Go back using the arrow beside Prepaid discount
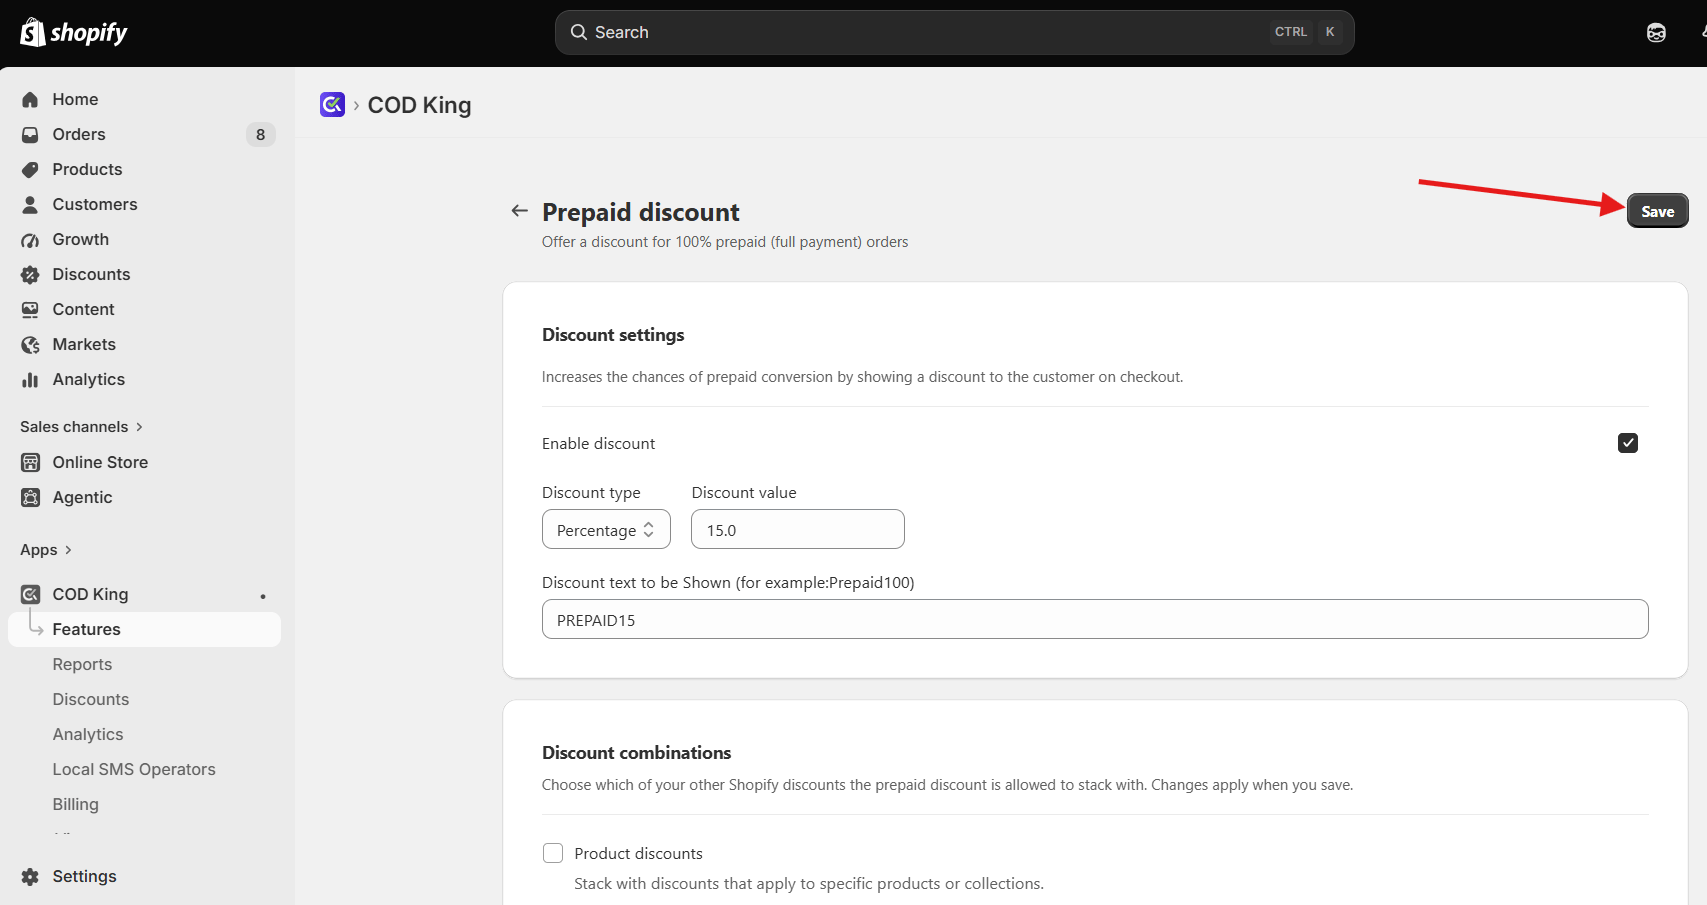The width and height of the screenshot is (1707, 905). 519,210
